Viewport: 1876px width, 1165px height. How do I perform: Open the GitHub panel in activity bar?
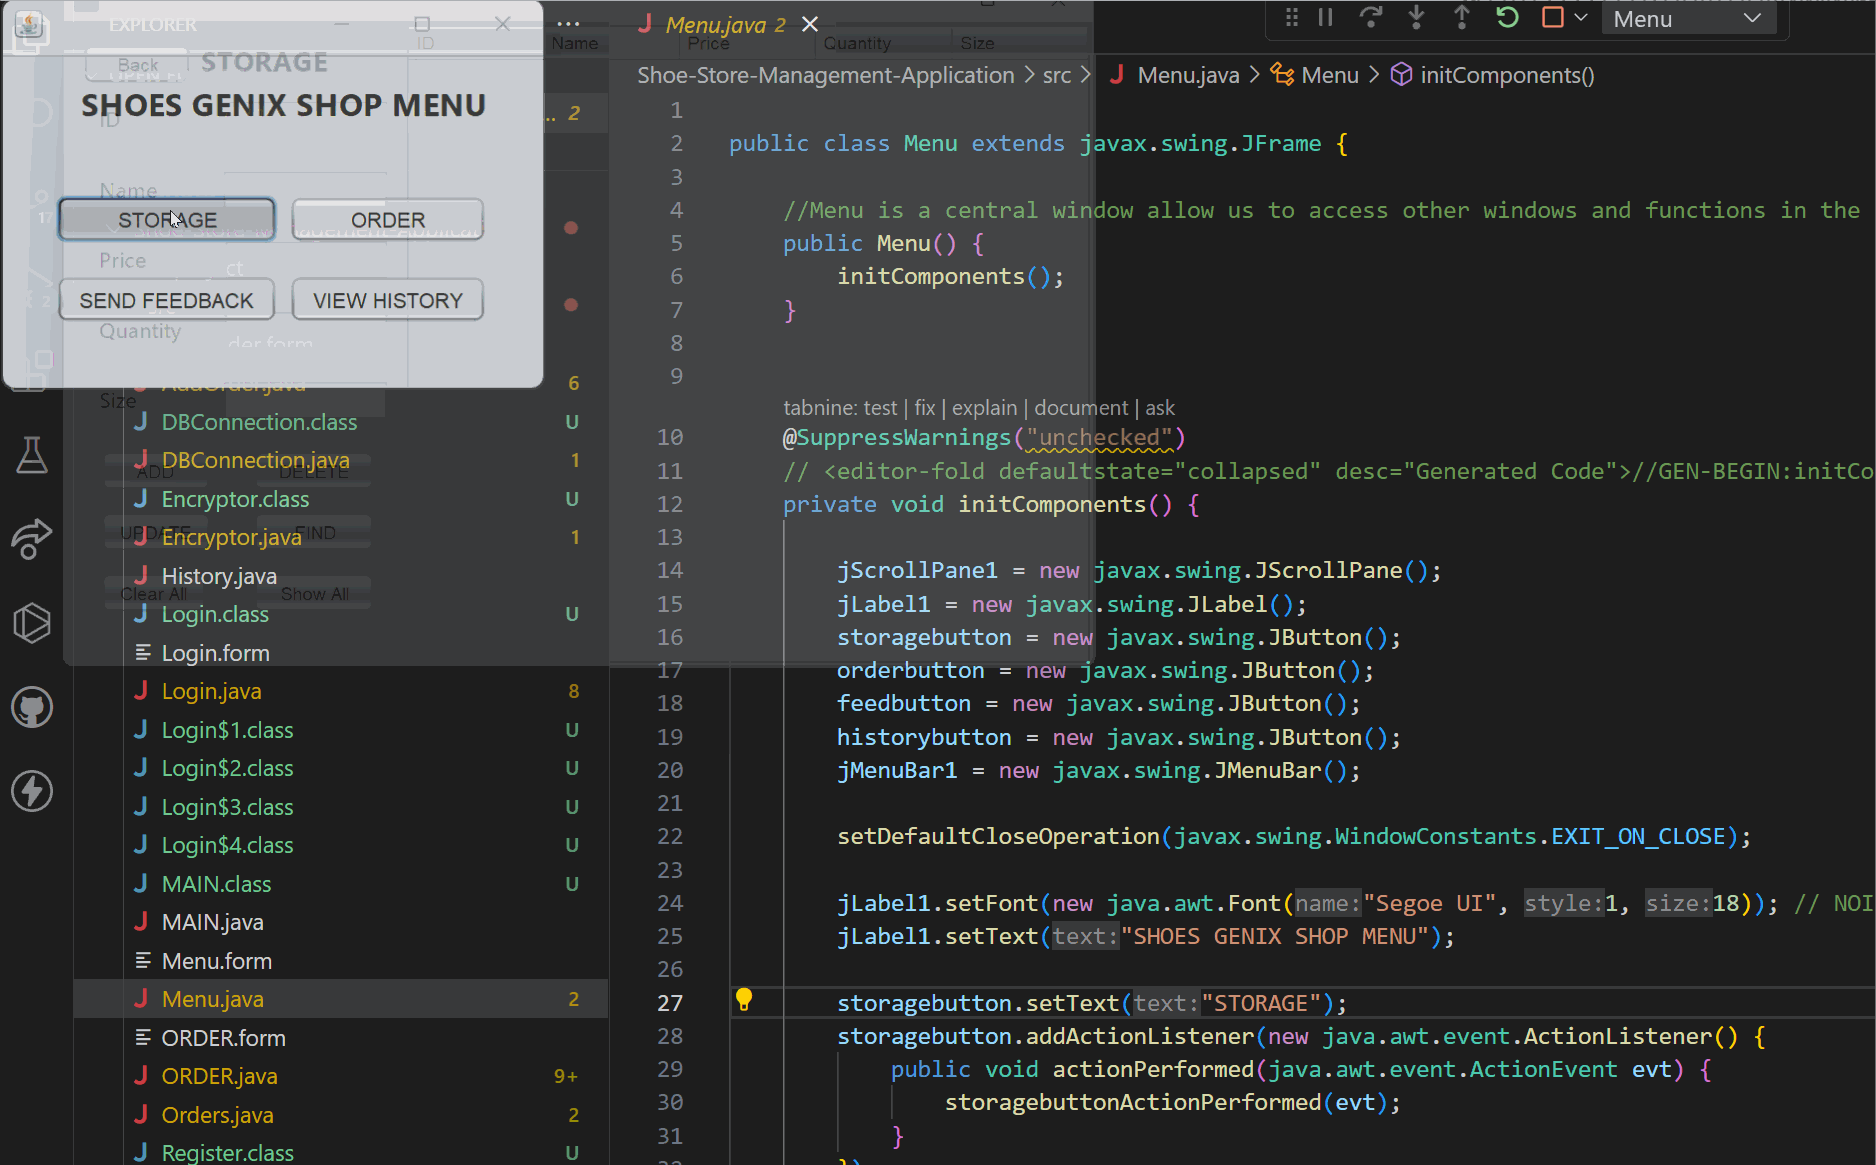(31, 708)
